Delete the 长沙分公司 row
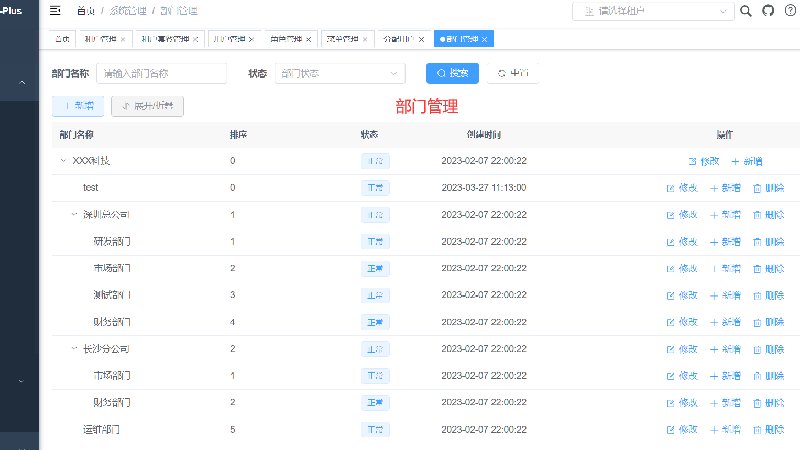The image size is (800, 450). [768, 349]
